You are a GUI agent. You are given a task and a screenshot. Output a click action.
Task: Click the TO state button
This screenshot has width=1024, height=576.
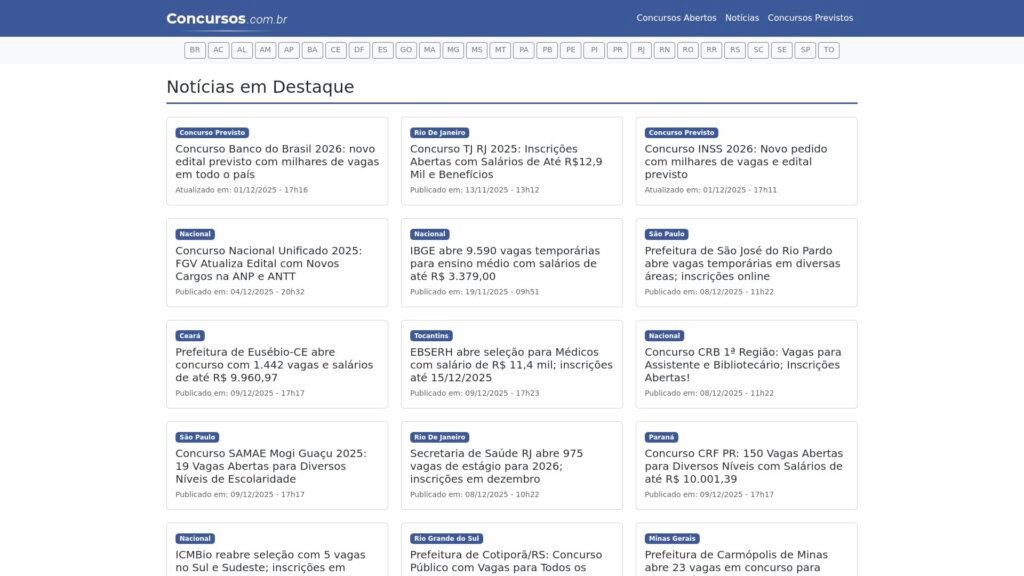[x=828, y=50]
